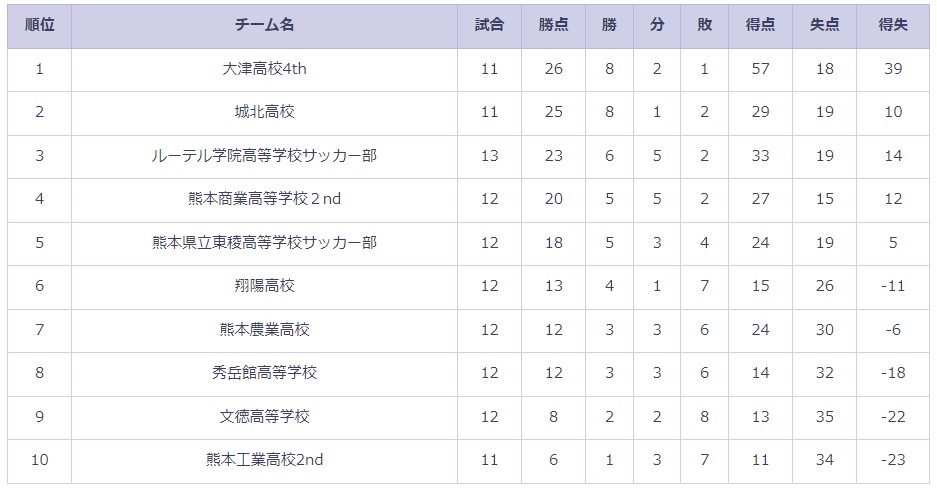The image size is (937, 490).
Task: Select the 分 column header
Action: (657, 25)
